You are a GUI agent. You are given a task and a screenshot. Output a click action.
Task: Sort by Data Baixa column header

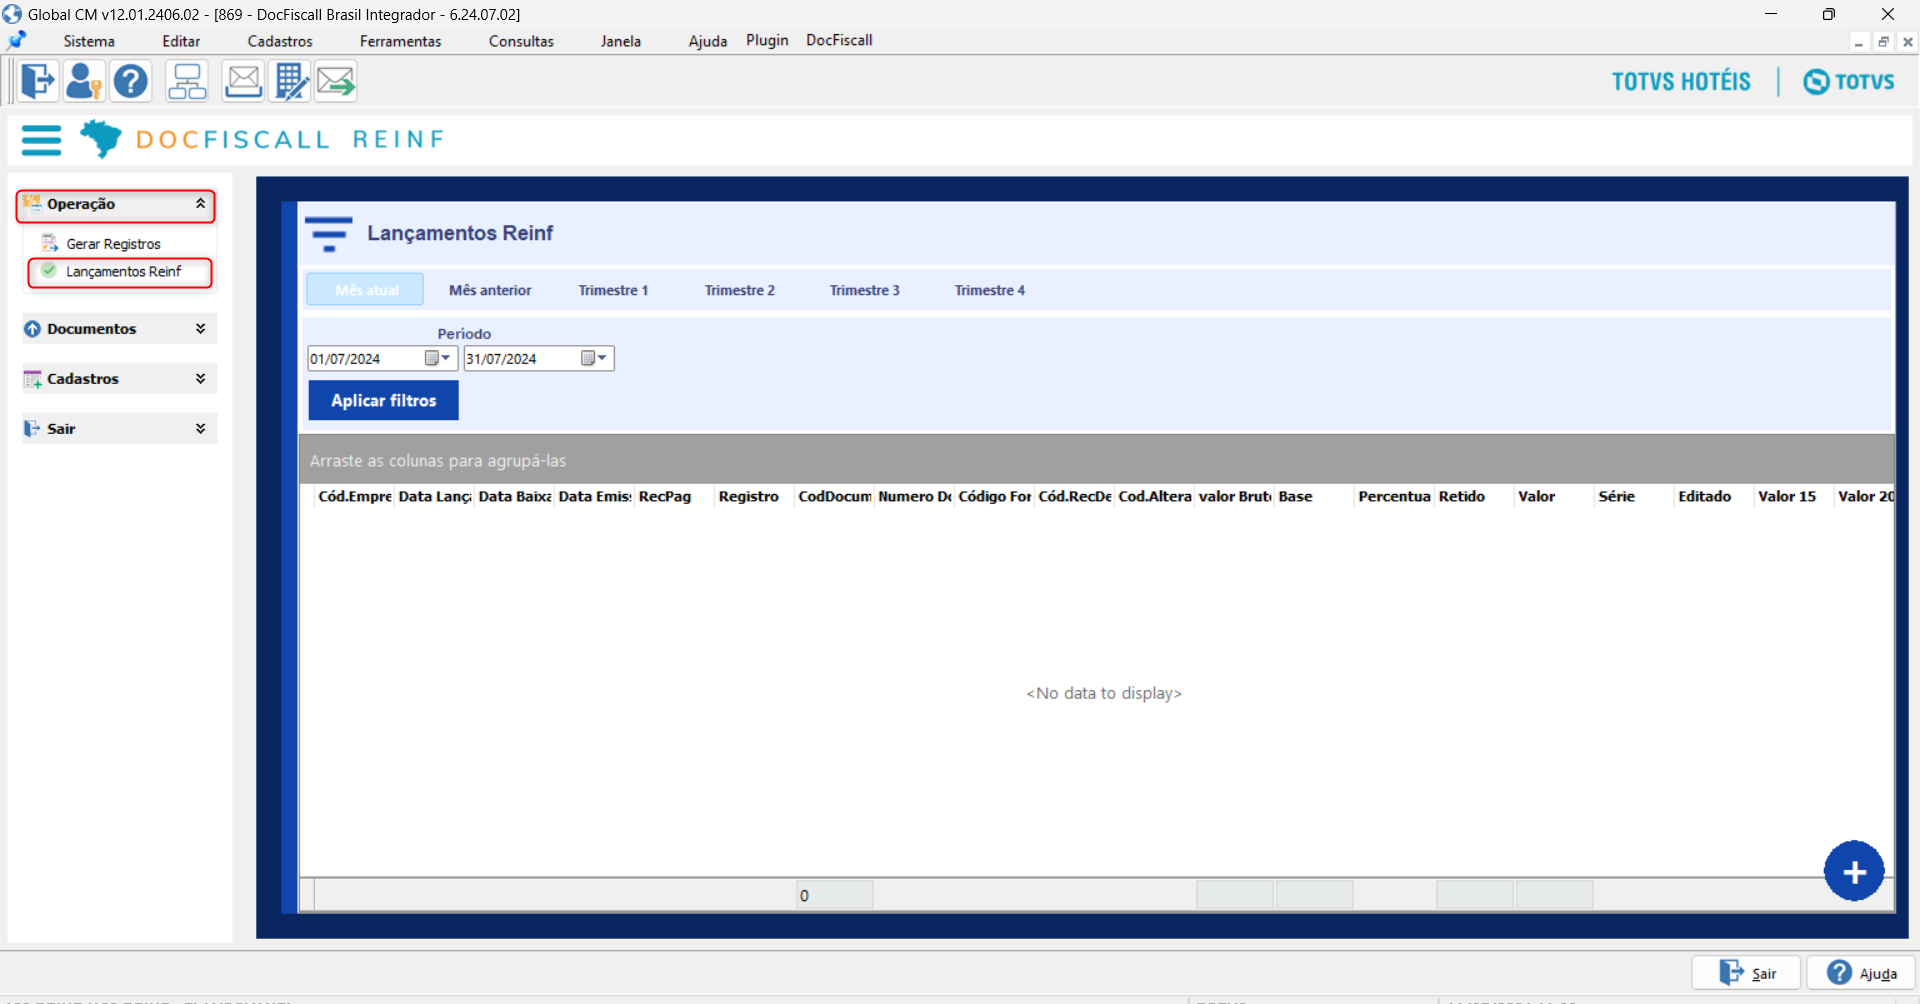(x=514, y=496)
